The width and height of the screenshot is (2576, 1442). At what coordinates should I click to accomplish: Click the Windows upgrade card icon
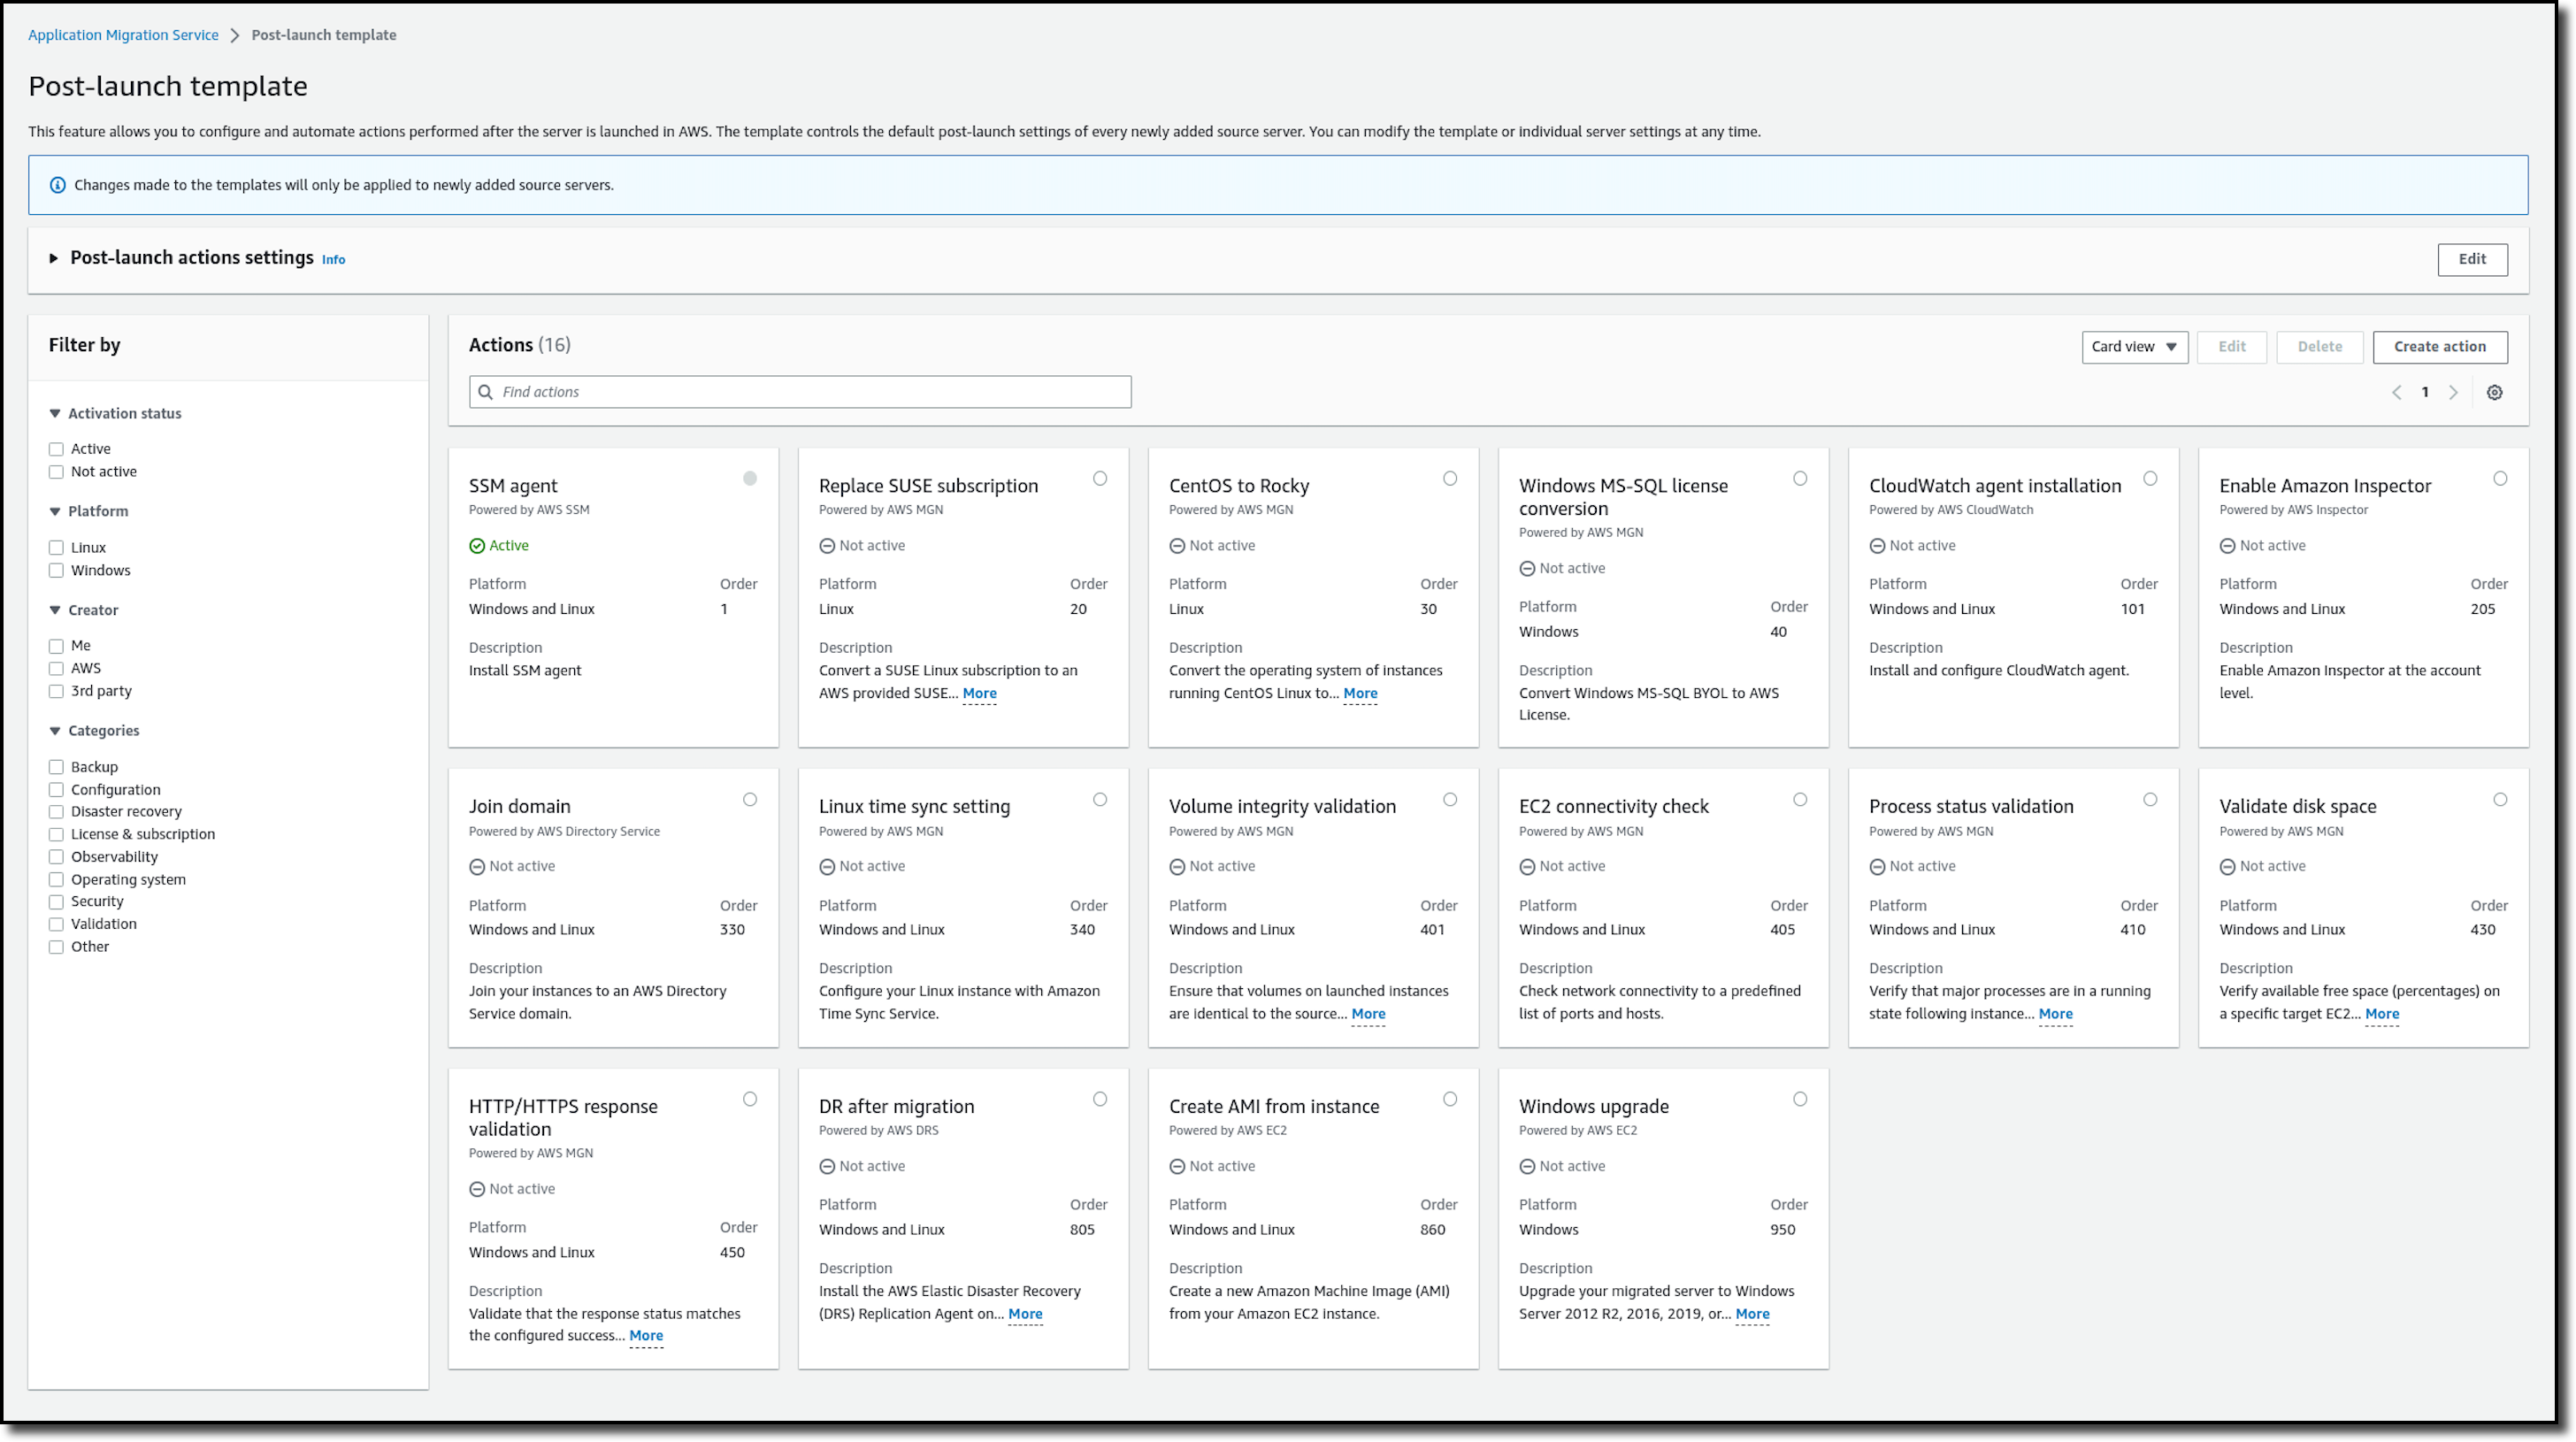1803,1099
